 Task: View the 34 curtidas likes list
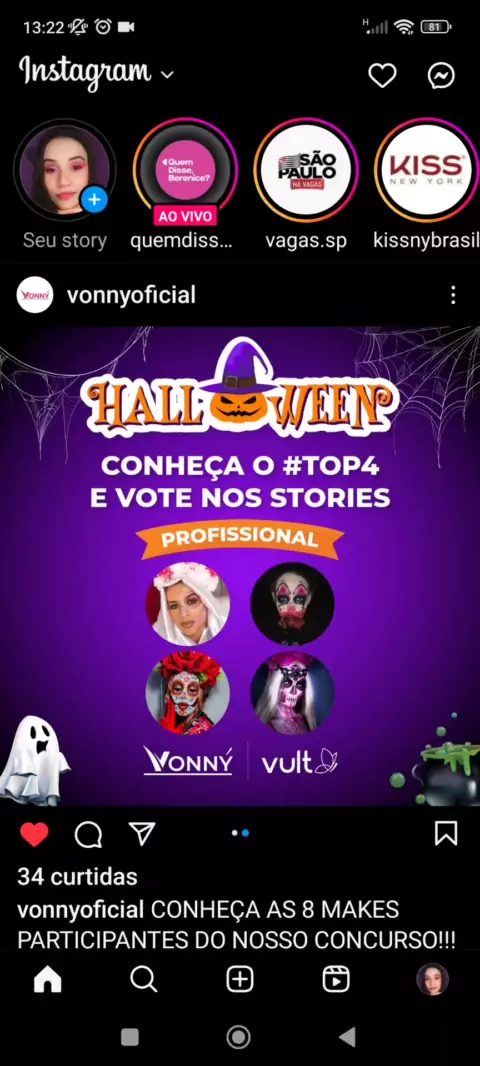[x=77, y=877]
